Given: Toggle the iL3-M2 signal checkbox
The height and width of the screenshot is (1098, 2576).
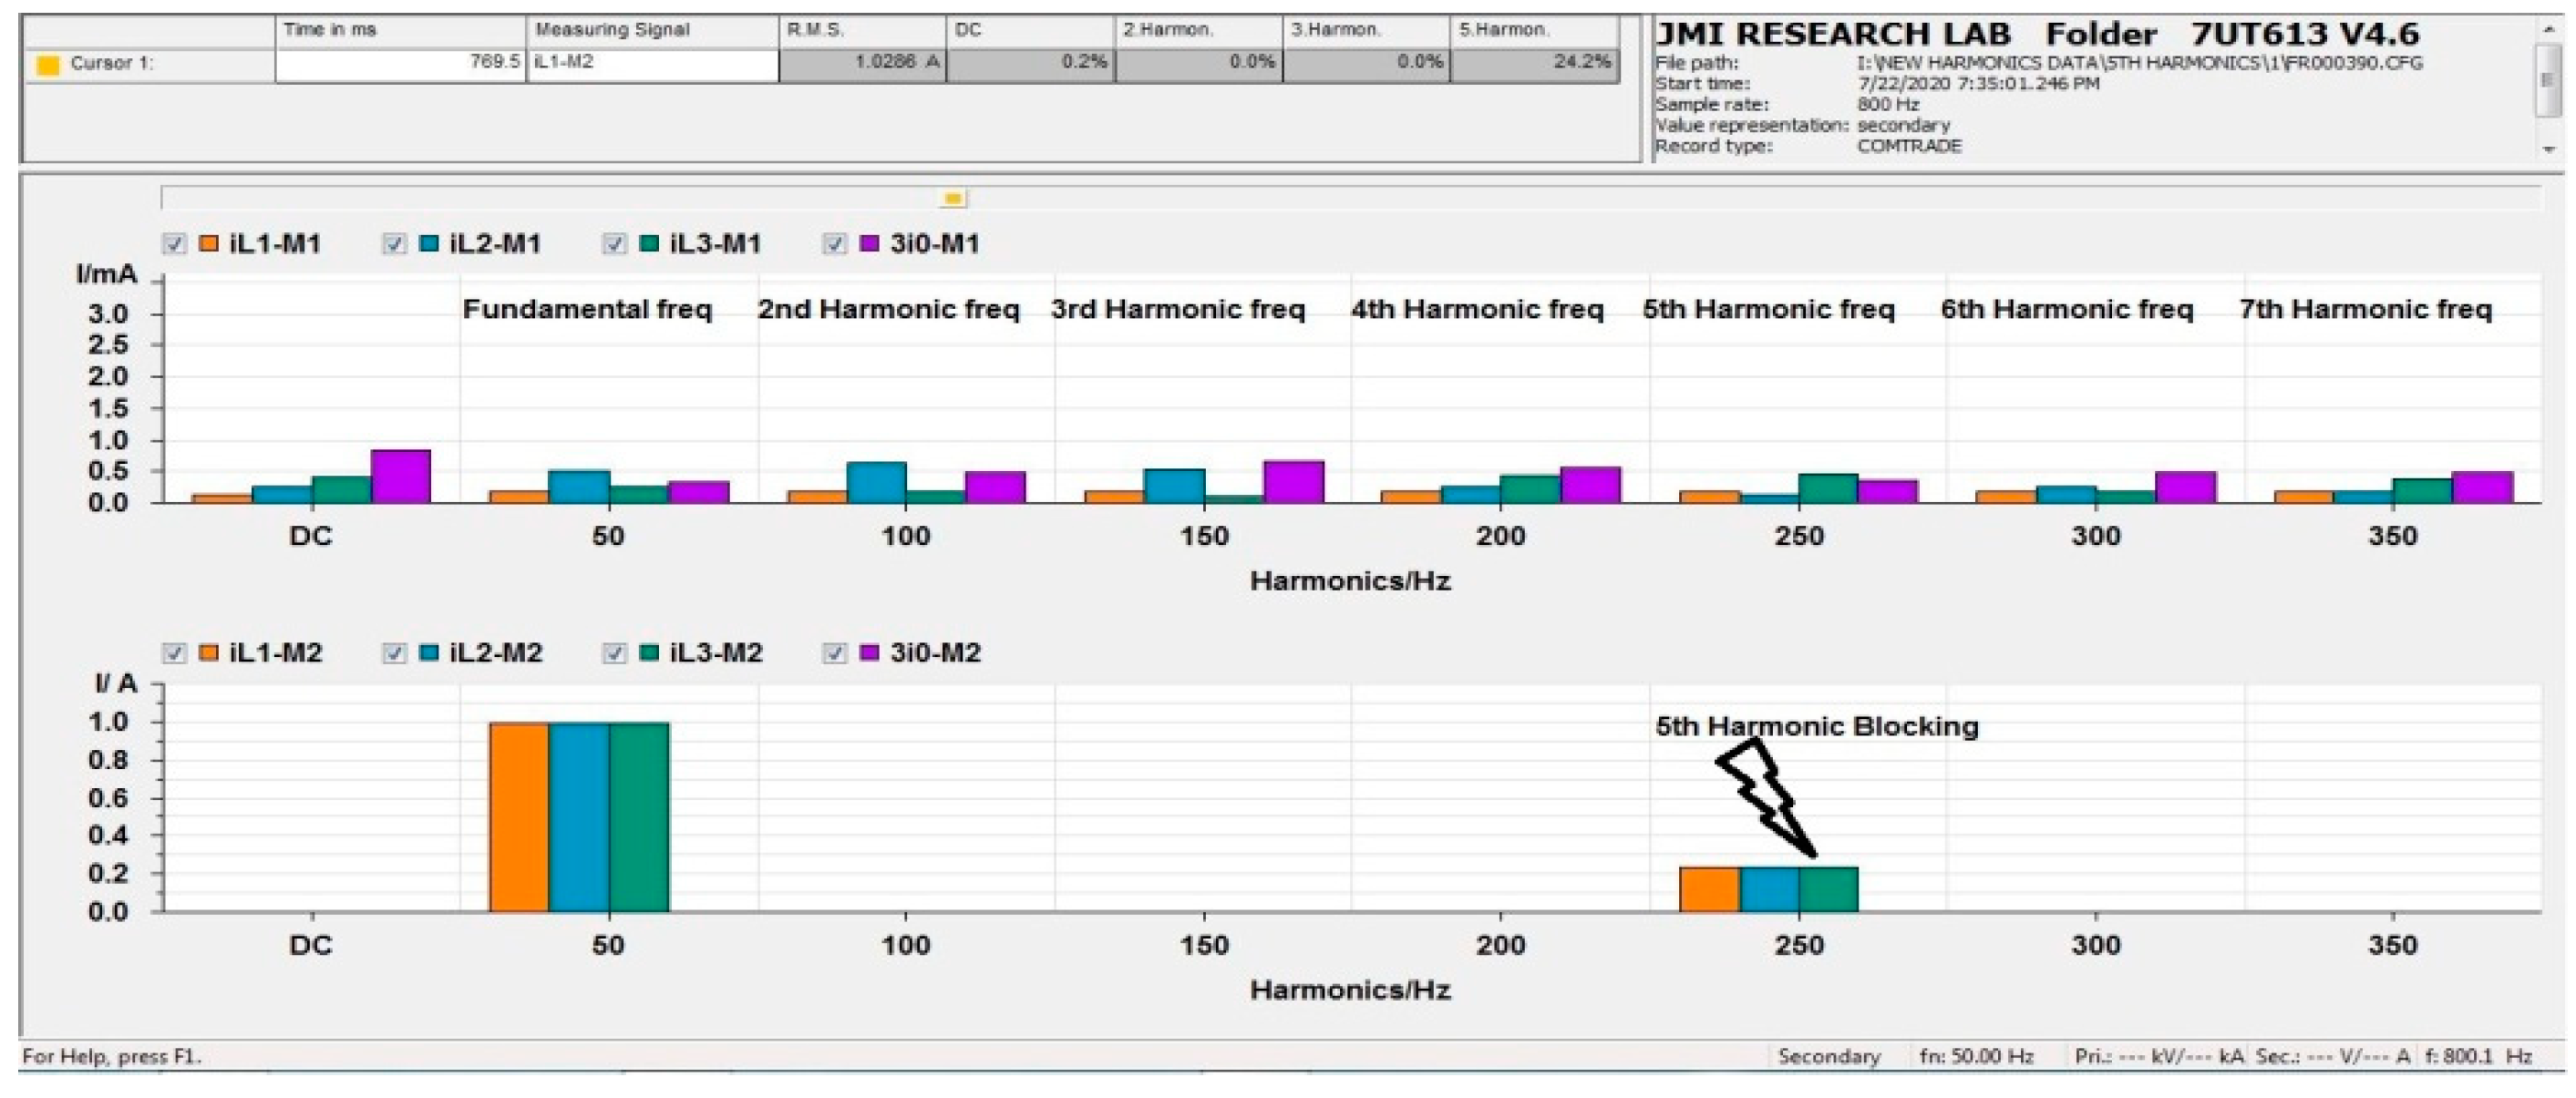Looking at the screenshot, I should point(614,653).
